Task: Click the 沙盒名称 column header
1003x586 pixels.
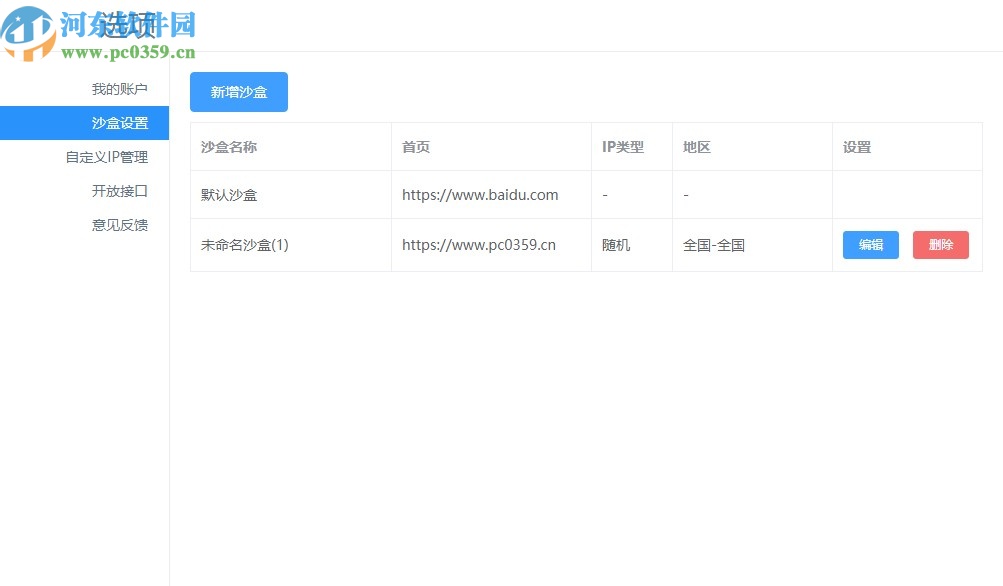Action: tap(230, 147)
